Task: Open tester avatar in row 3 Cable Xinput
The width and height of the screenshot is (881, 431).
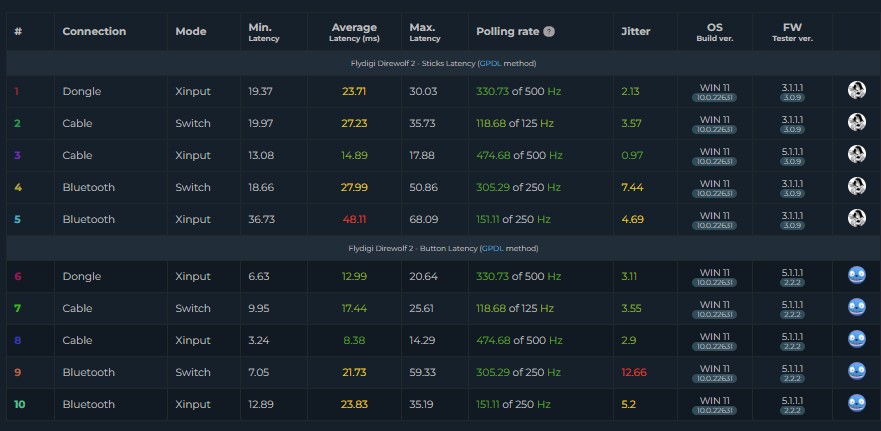Action: 856,155
